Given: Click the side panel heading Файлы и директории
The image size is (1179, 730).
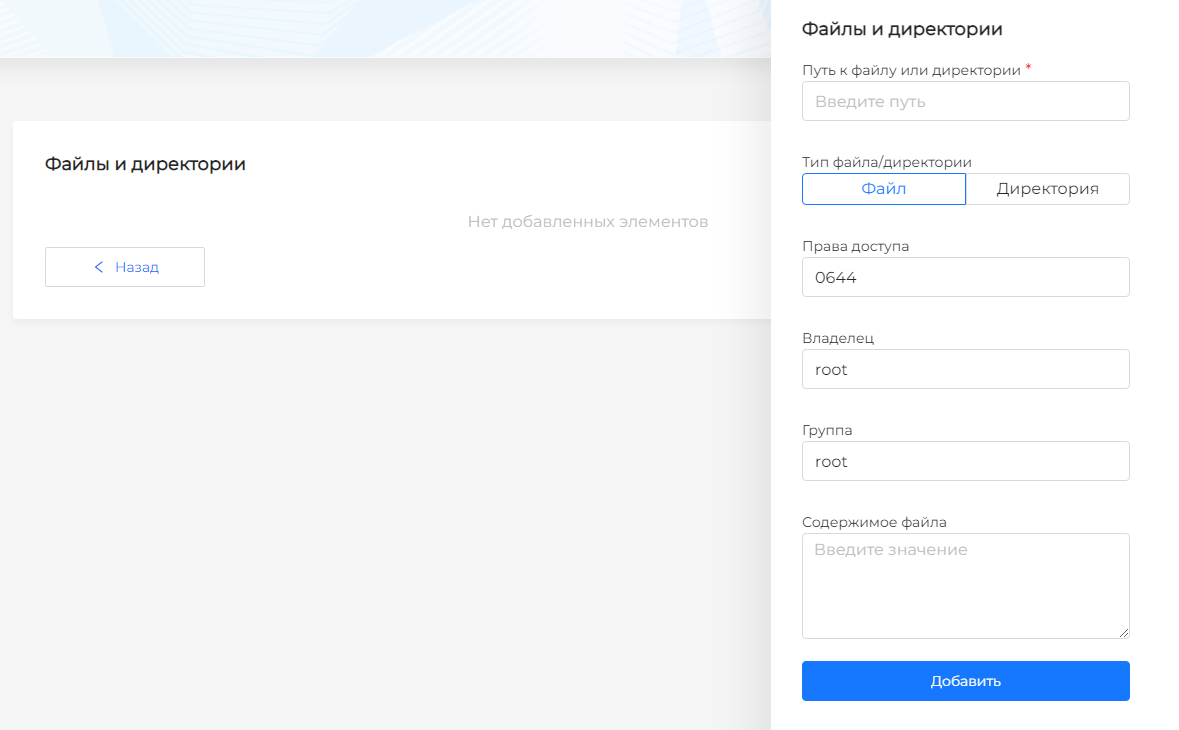Looking at the screenshot, I should [x=902, y=29].
